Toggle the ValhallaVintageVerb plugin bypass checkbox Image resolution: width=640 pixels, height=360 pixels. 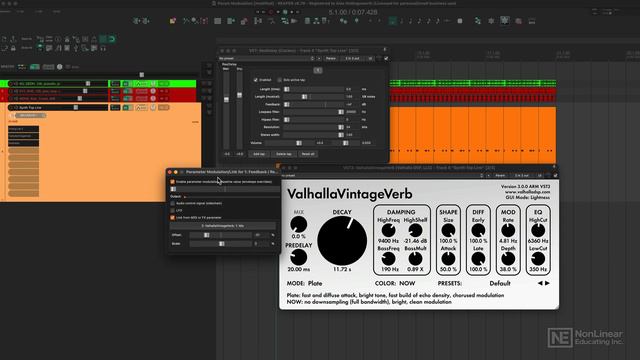pos(556,176)
